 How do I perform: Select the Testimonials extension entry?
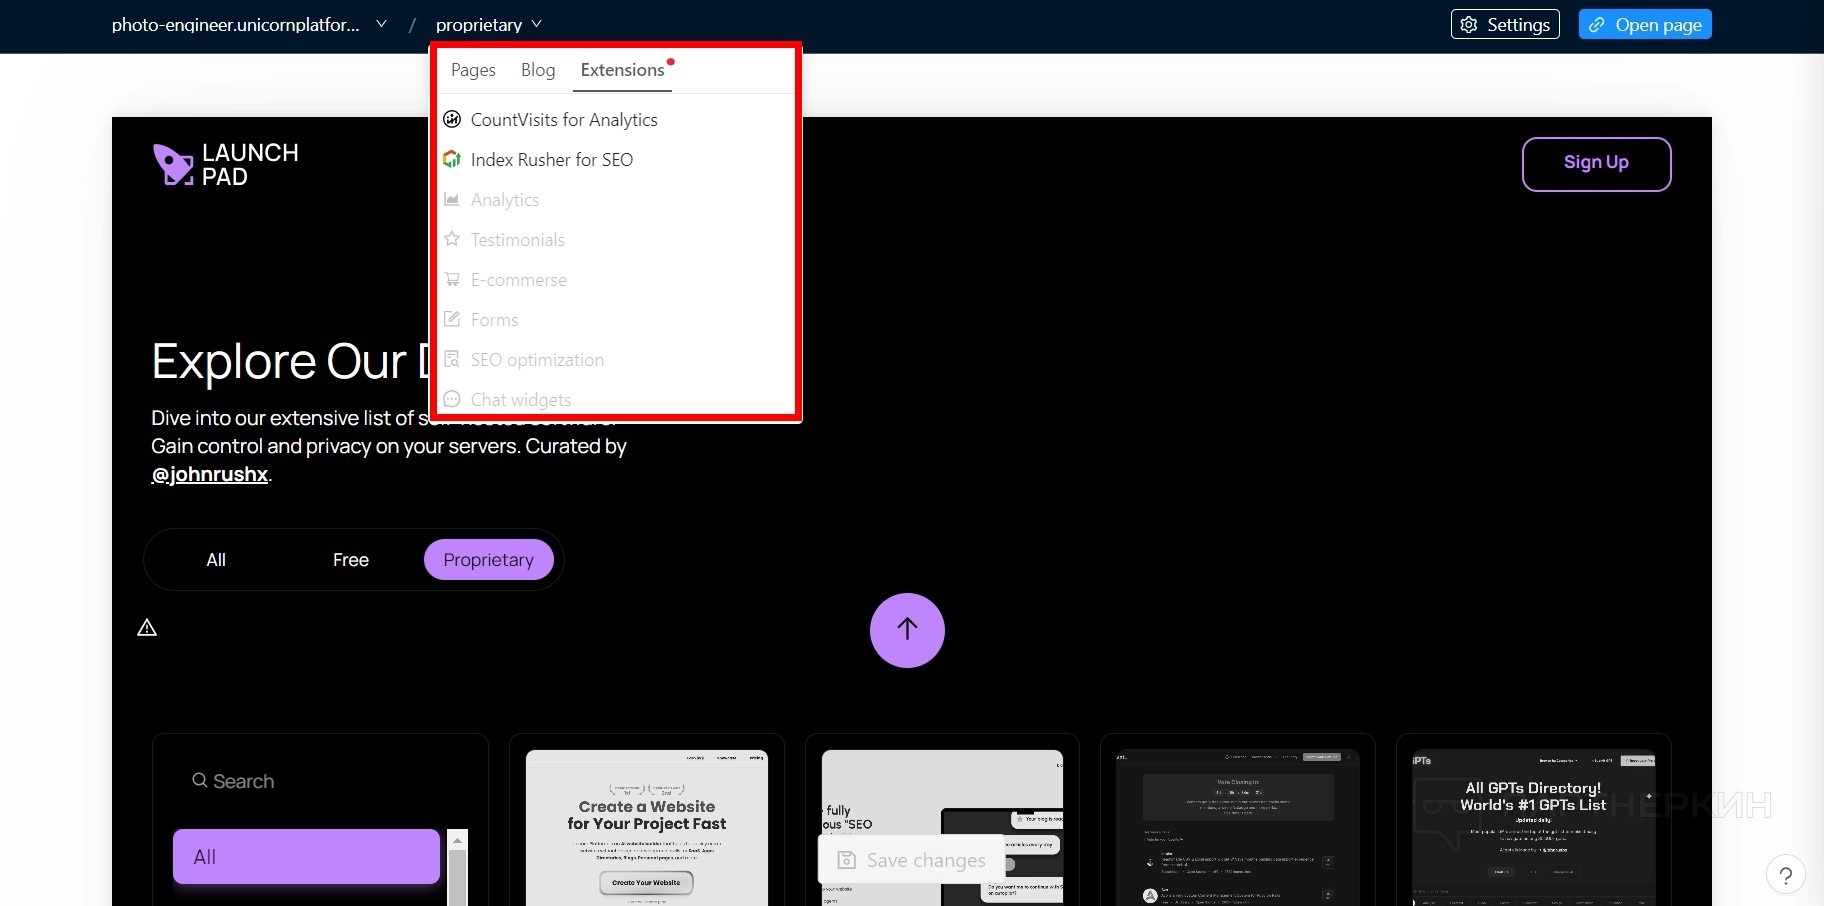tap(517, 240)
